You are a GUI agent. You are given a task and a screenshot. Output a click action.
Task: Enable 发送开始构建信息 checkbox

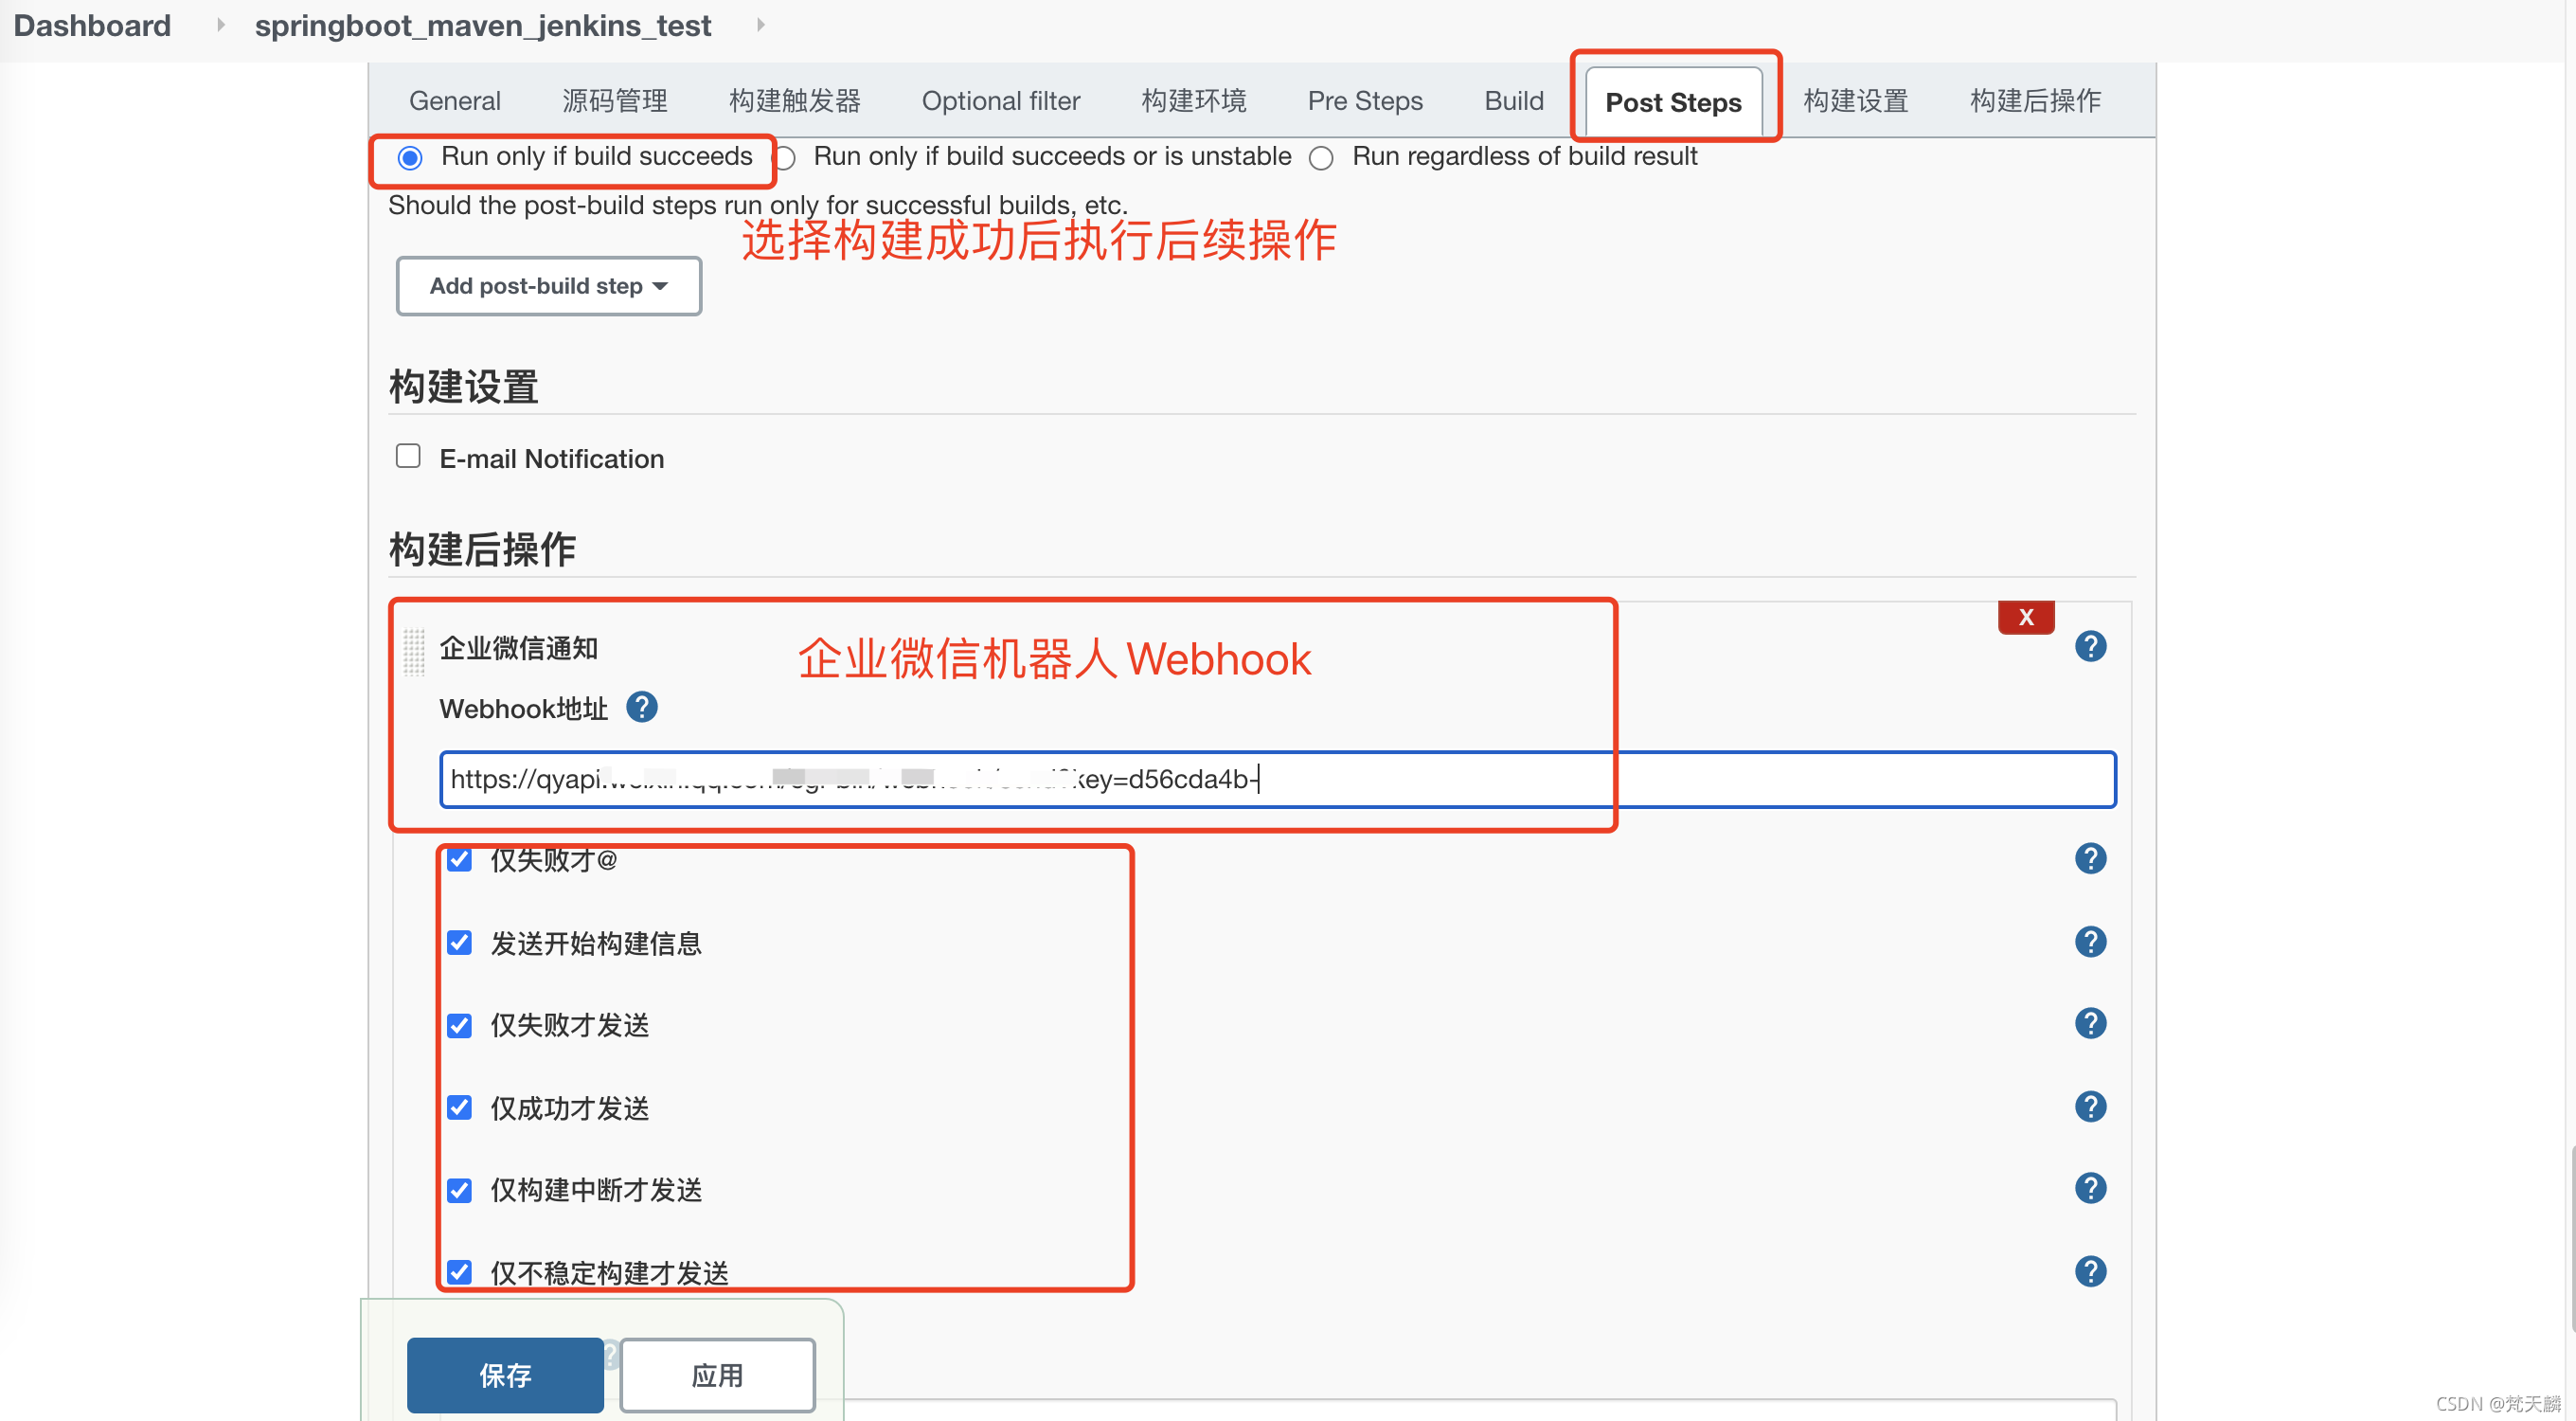point(458,942)
